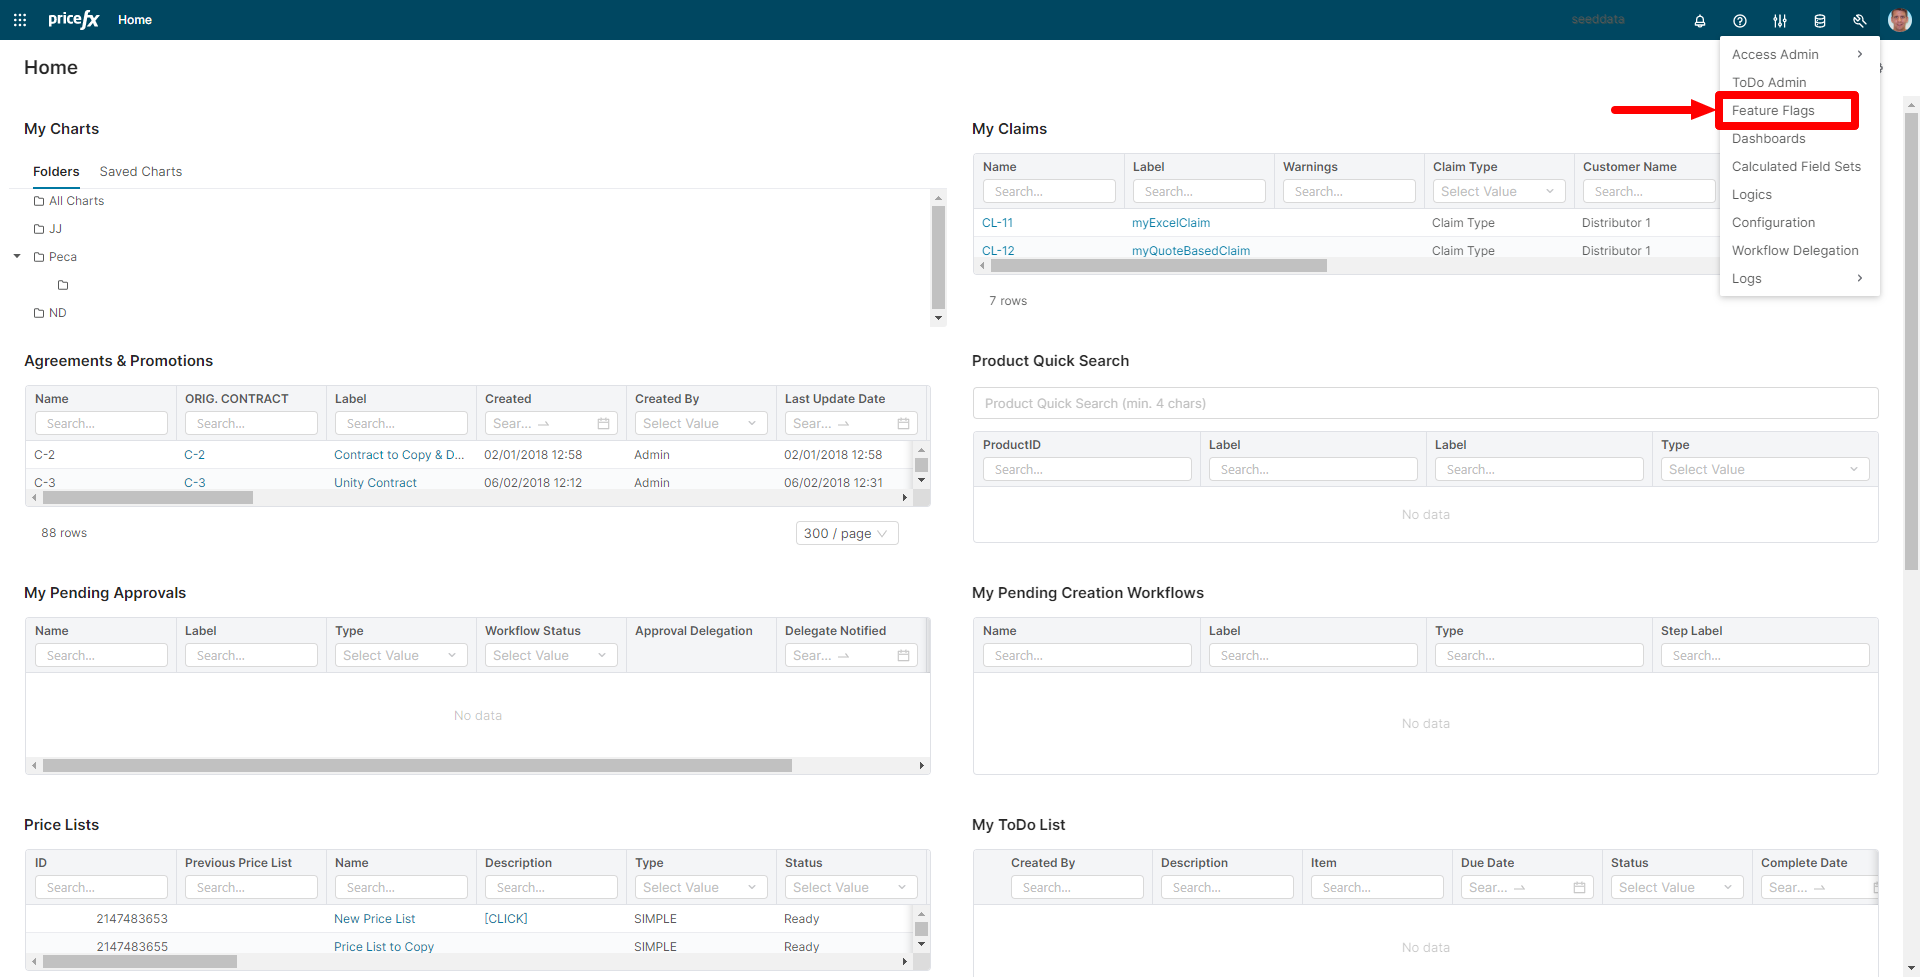Open the myExcelClaim claim link
Screen dimensions: 1920x977
click(x=1170, y=223)
